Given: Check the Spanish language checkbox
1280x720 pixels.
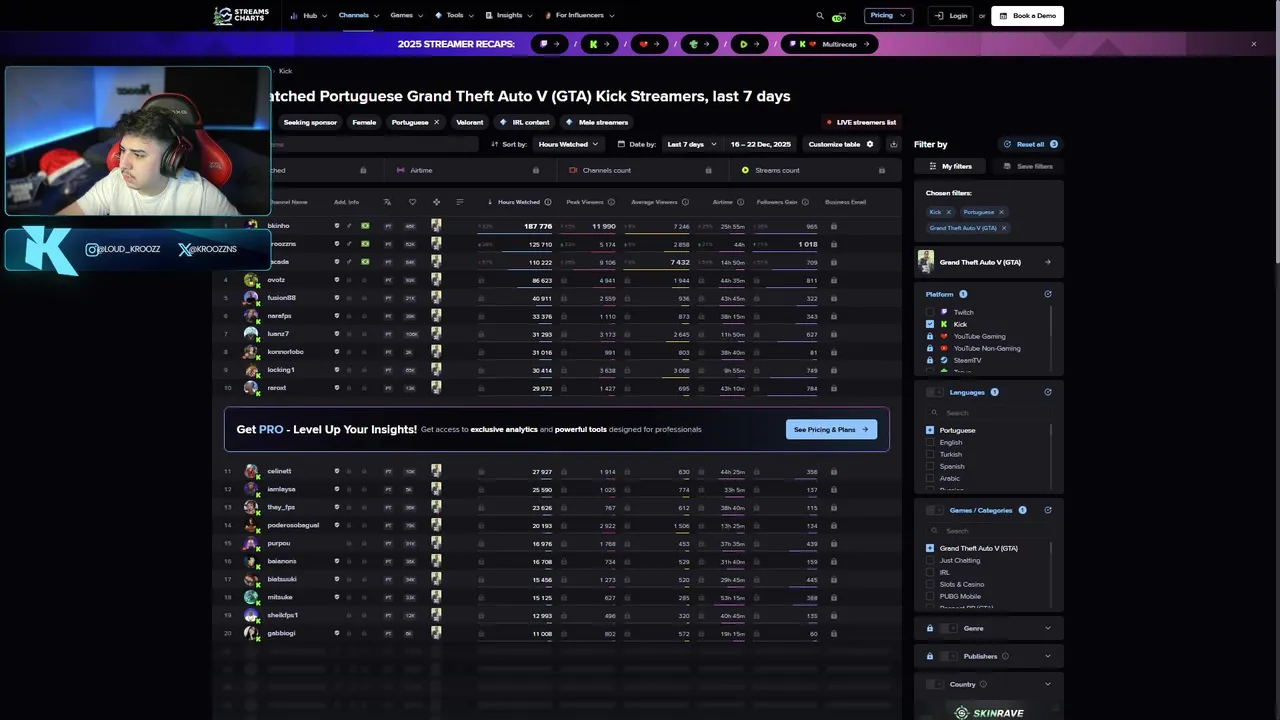Looking at the screenshot, I should 930,466.
